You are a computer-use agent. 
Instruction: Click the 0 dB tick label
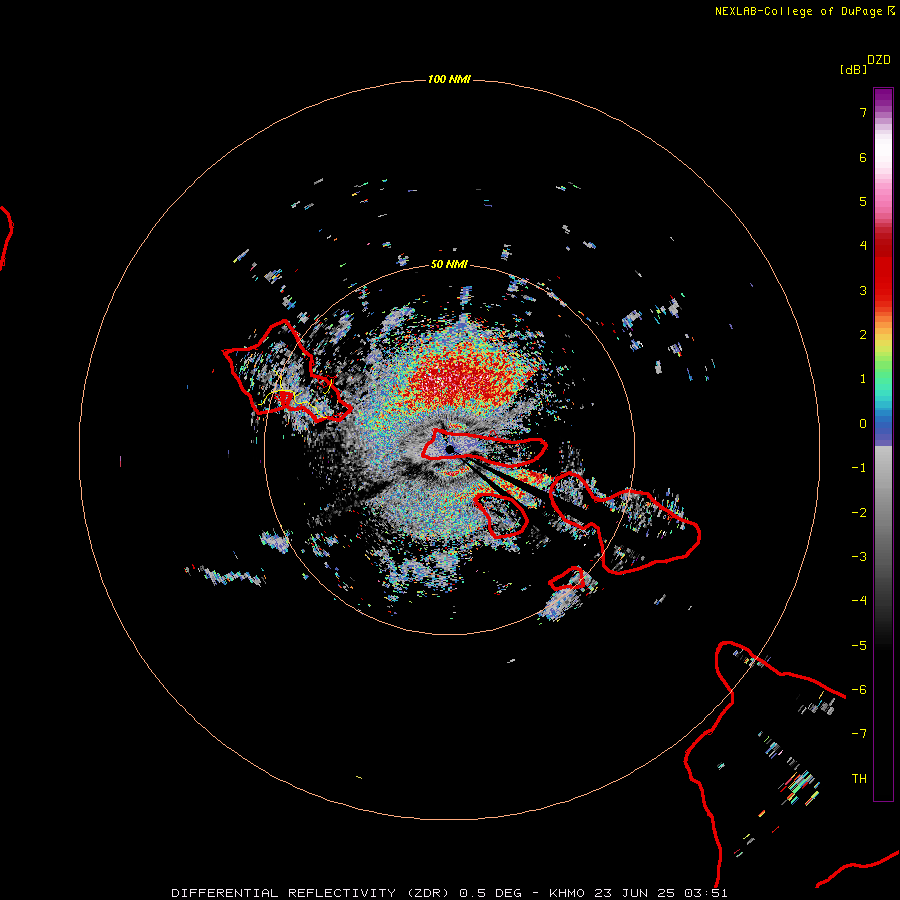[x=863, y=424]
